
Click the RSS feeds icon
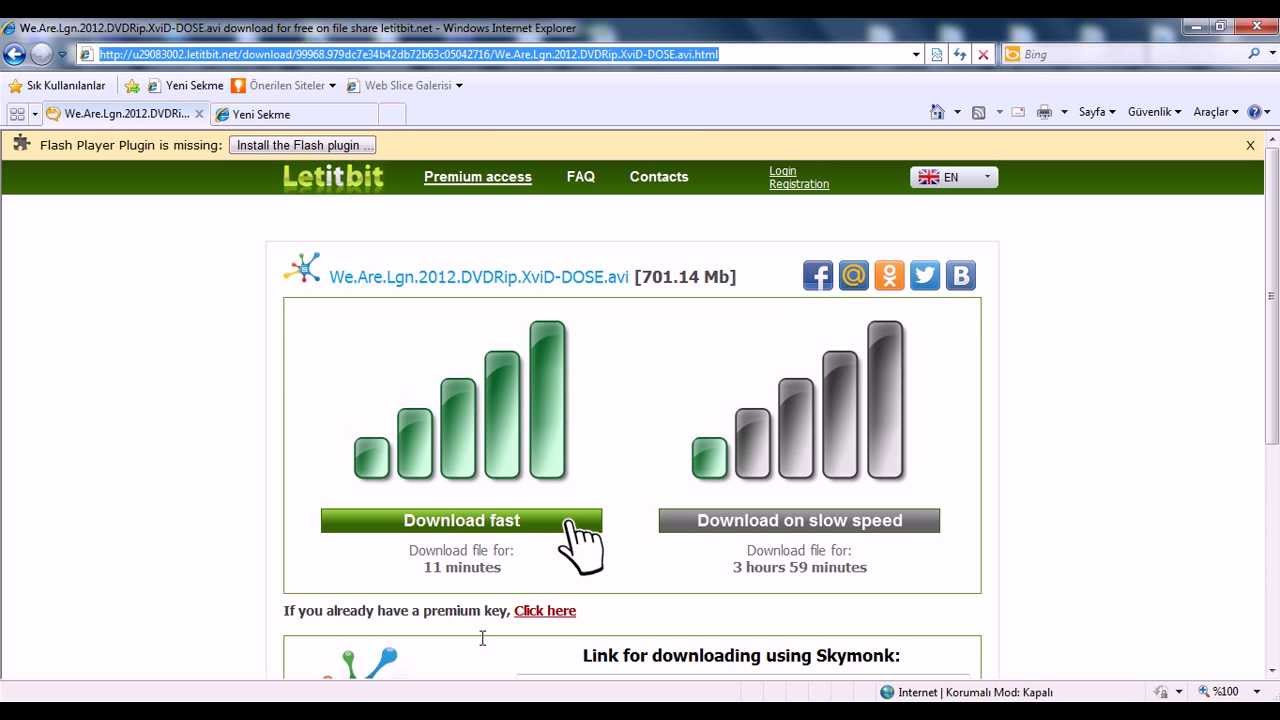[x=979, y=112]
